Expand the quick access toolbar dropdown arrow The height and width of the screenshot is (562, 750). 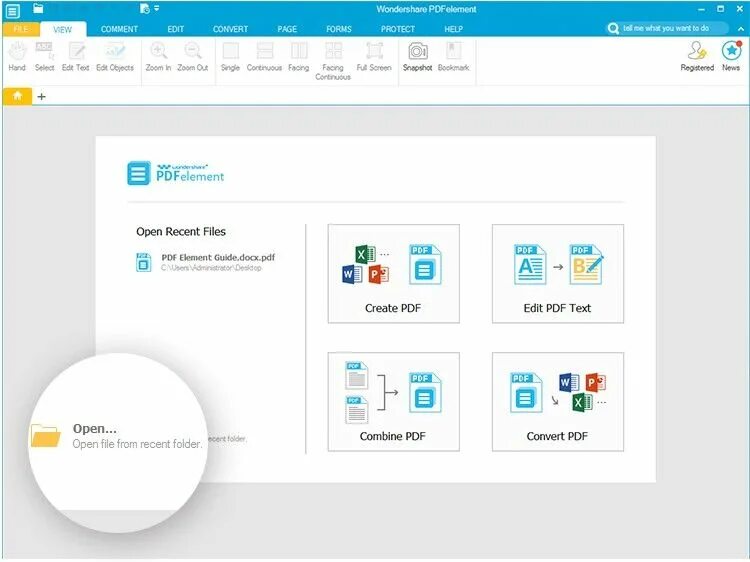[x=156, y=8]
